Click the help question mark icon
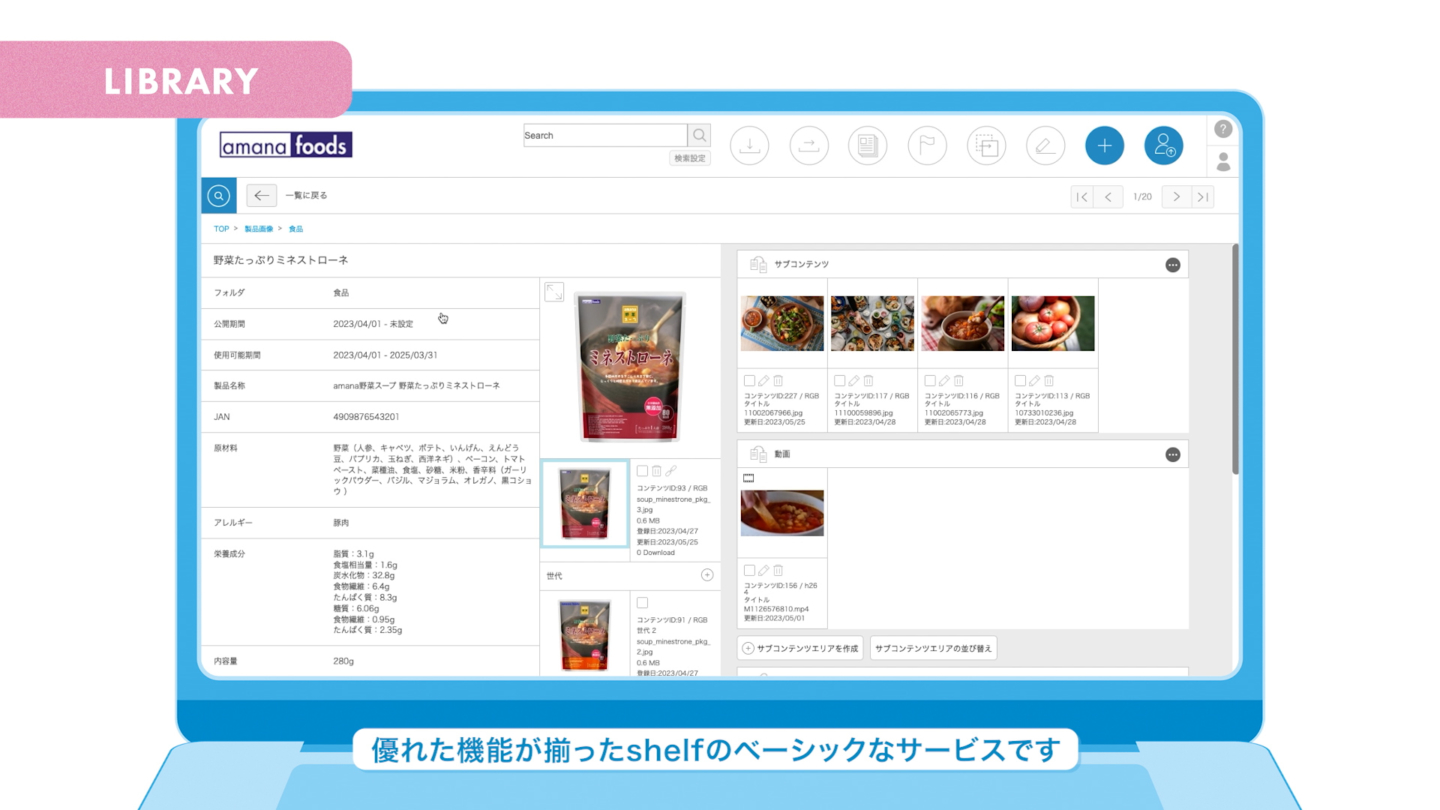 [x=1223, y=129]
